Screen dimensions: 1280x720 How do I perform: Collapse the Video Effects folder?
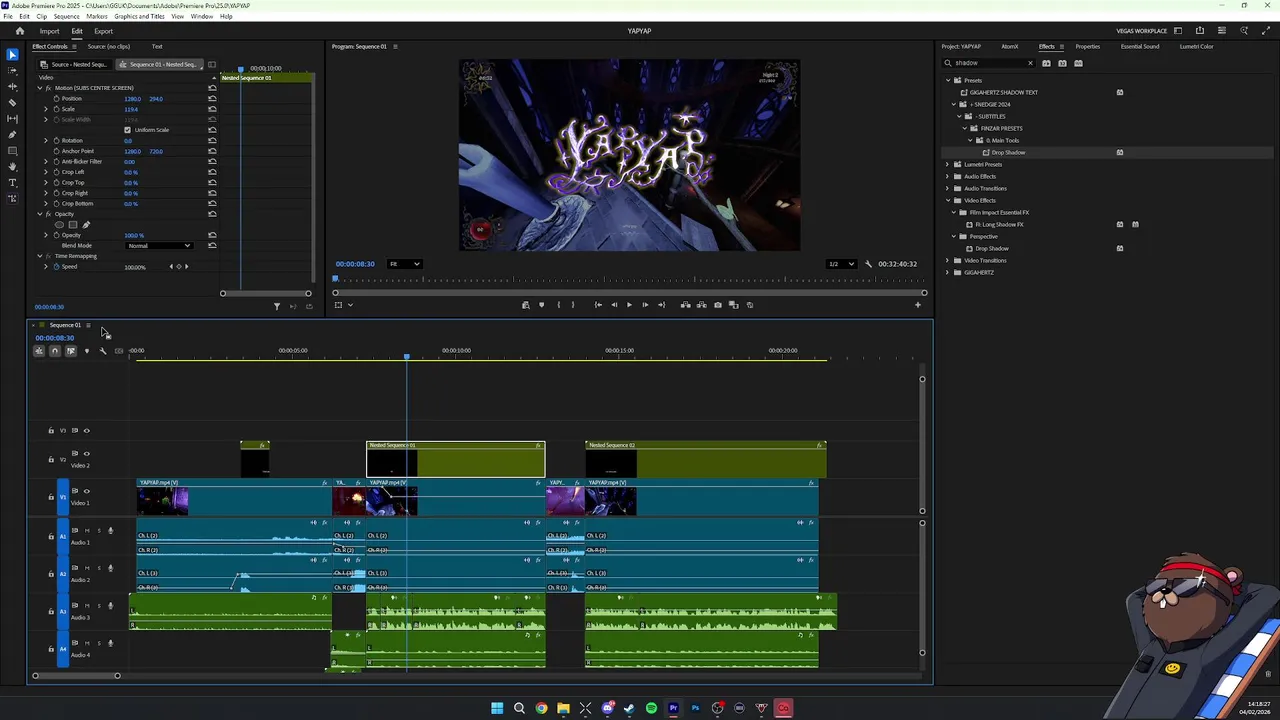[x=947, y=200]
